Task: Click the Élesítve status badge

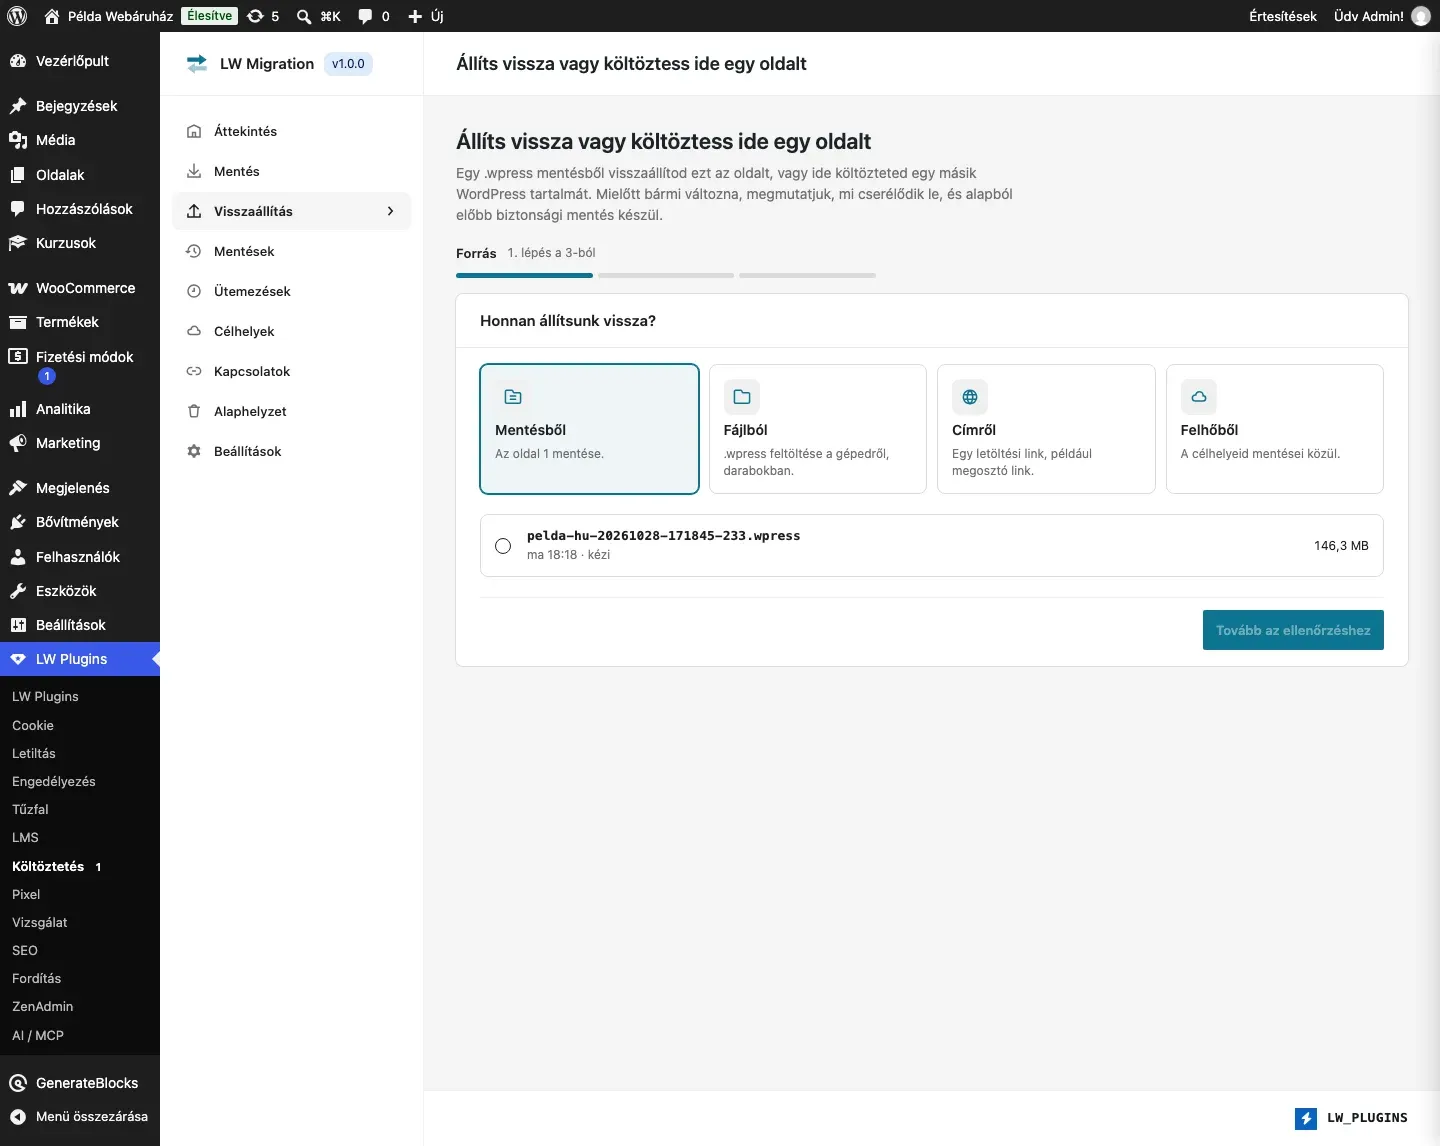Action: [210, 16]
